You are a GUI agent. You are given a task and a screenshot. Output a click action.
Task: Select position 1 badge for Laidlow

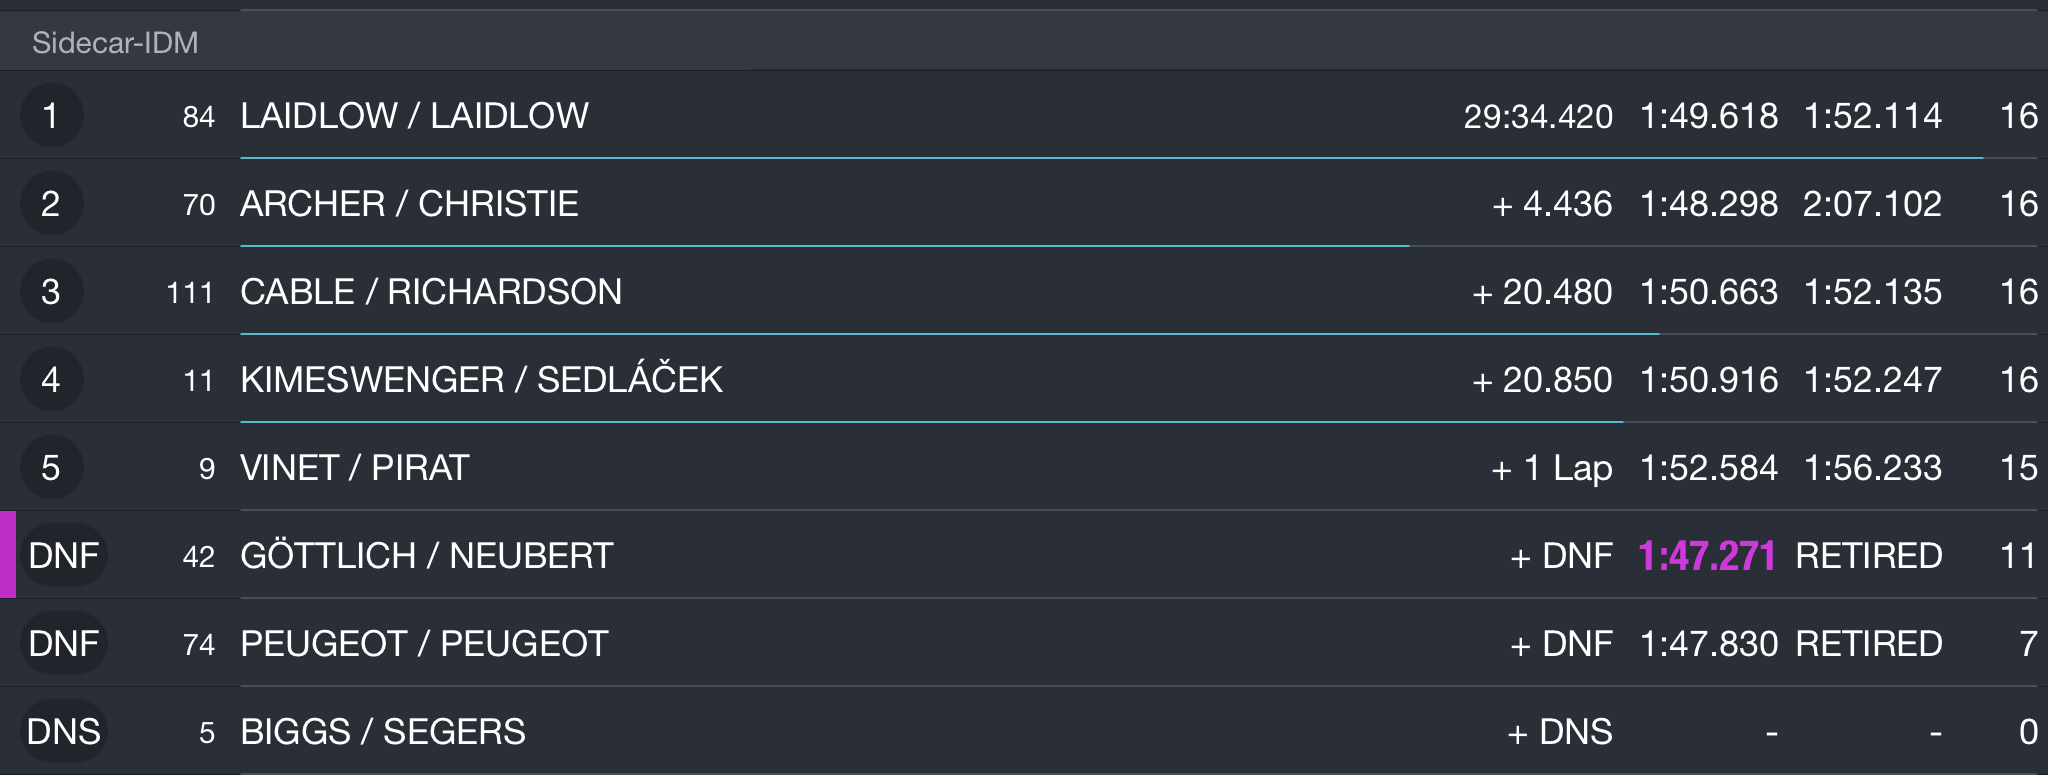[x=51, y=116]
